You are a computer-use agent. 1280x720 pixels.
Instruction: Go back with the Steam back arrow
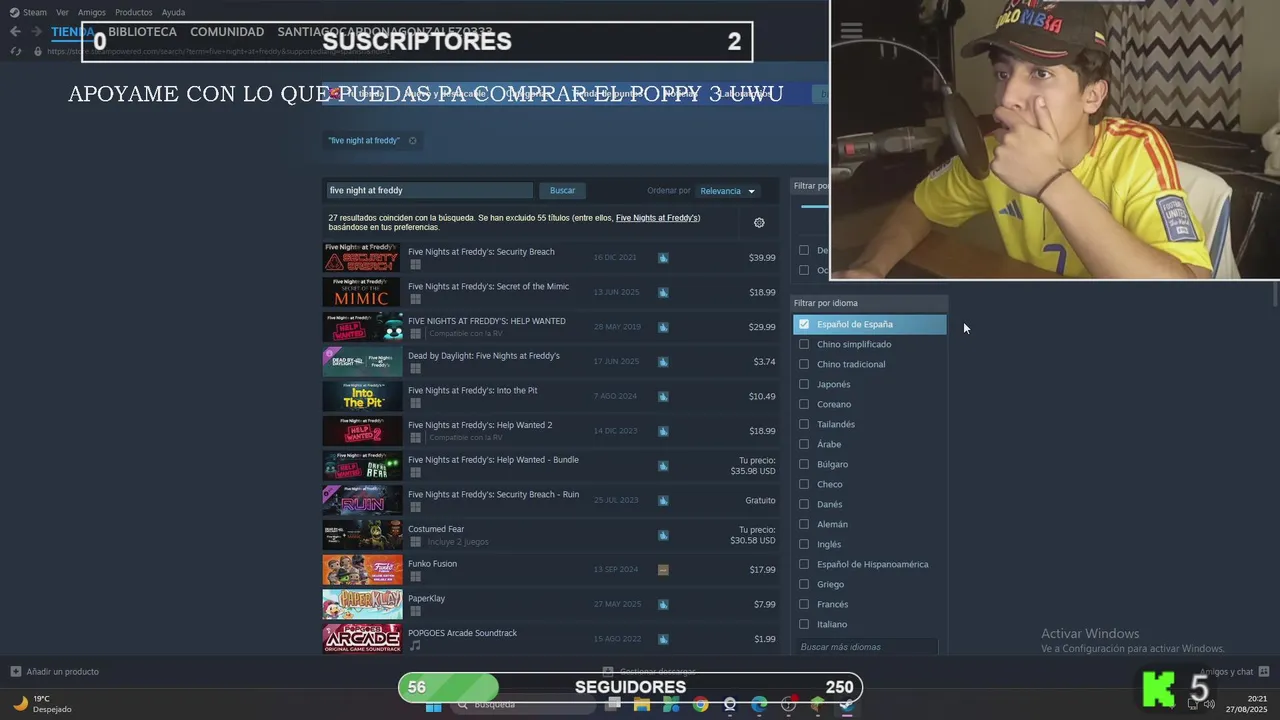(x=15, y=32)
